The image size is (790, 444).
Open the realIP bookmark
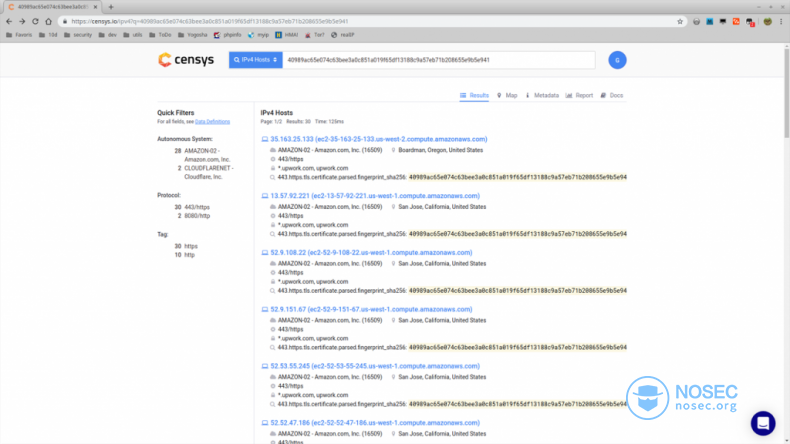(343, 35)
